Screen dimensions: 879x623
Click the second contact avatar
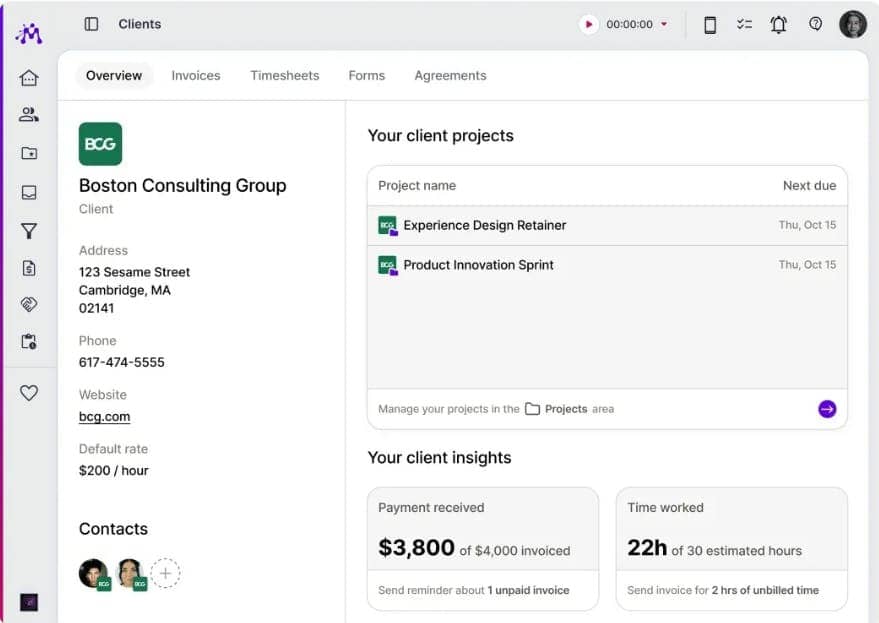tap(131, 574)
